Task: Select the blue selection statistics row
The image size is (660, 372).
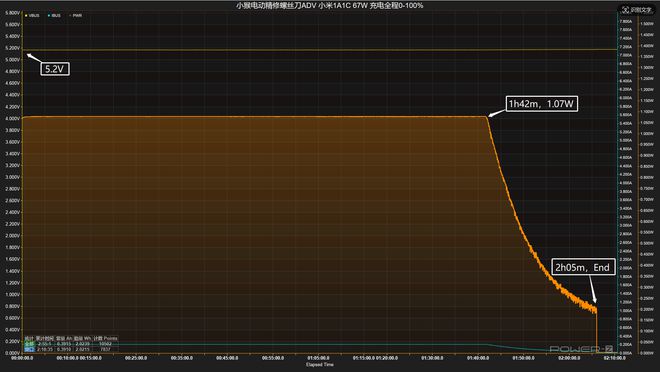Action: pyautogui.click(x=71, y=349)
